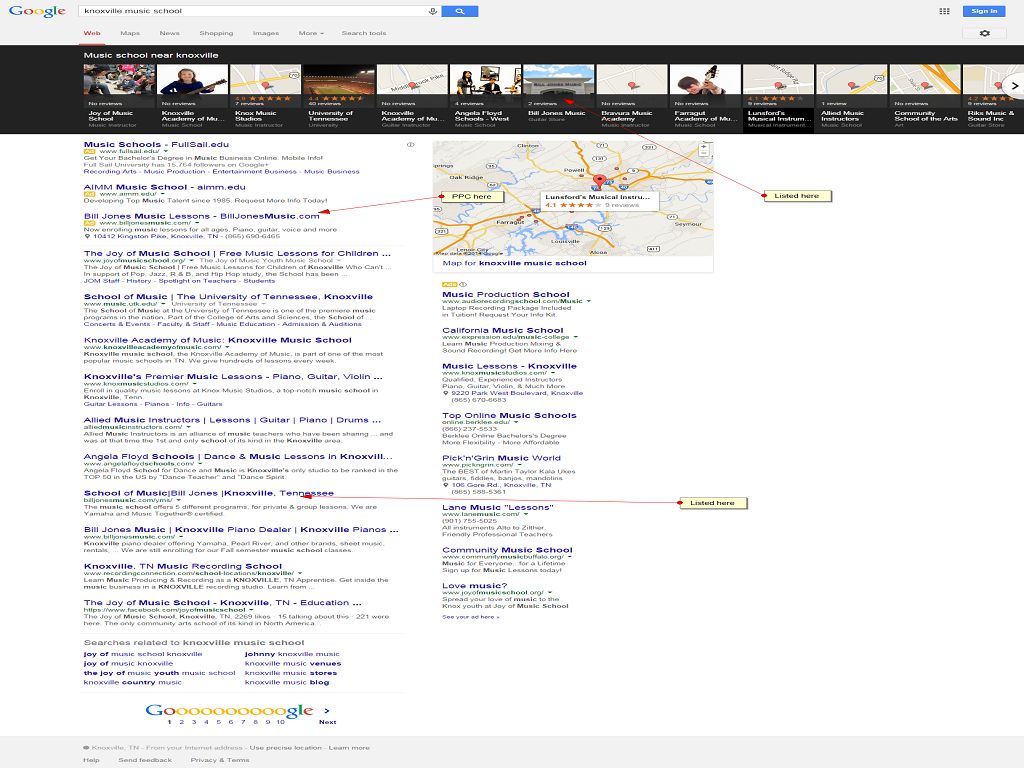Open Knoxville Academy of Music result
The image size is (1024, 768).
tap(217, 340)
